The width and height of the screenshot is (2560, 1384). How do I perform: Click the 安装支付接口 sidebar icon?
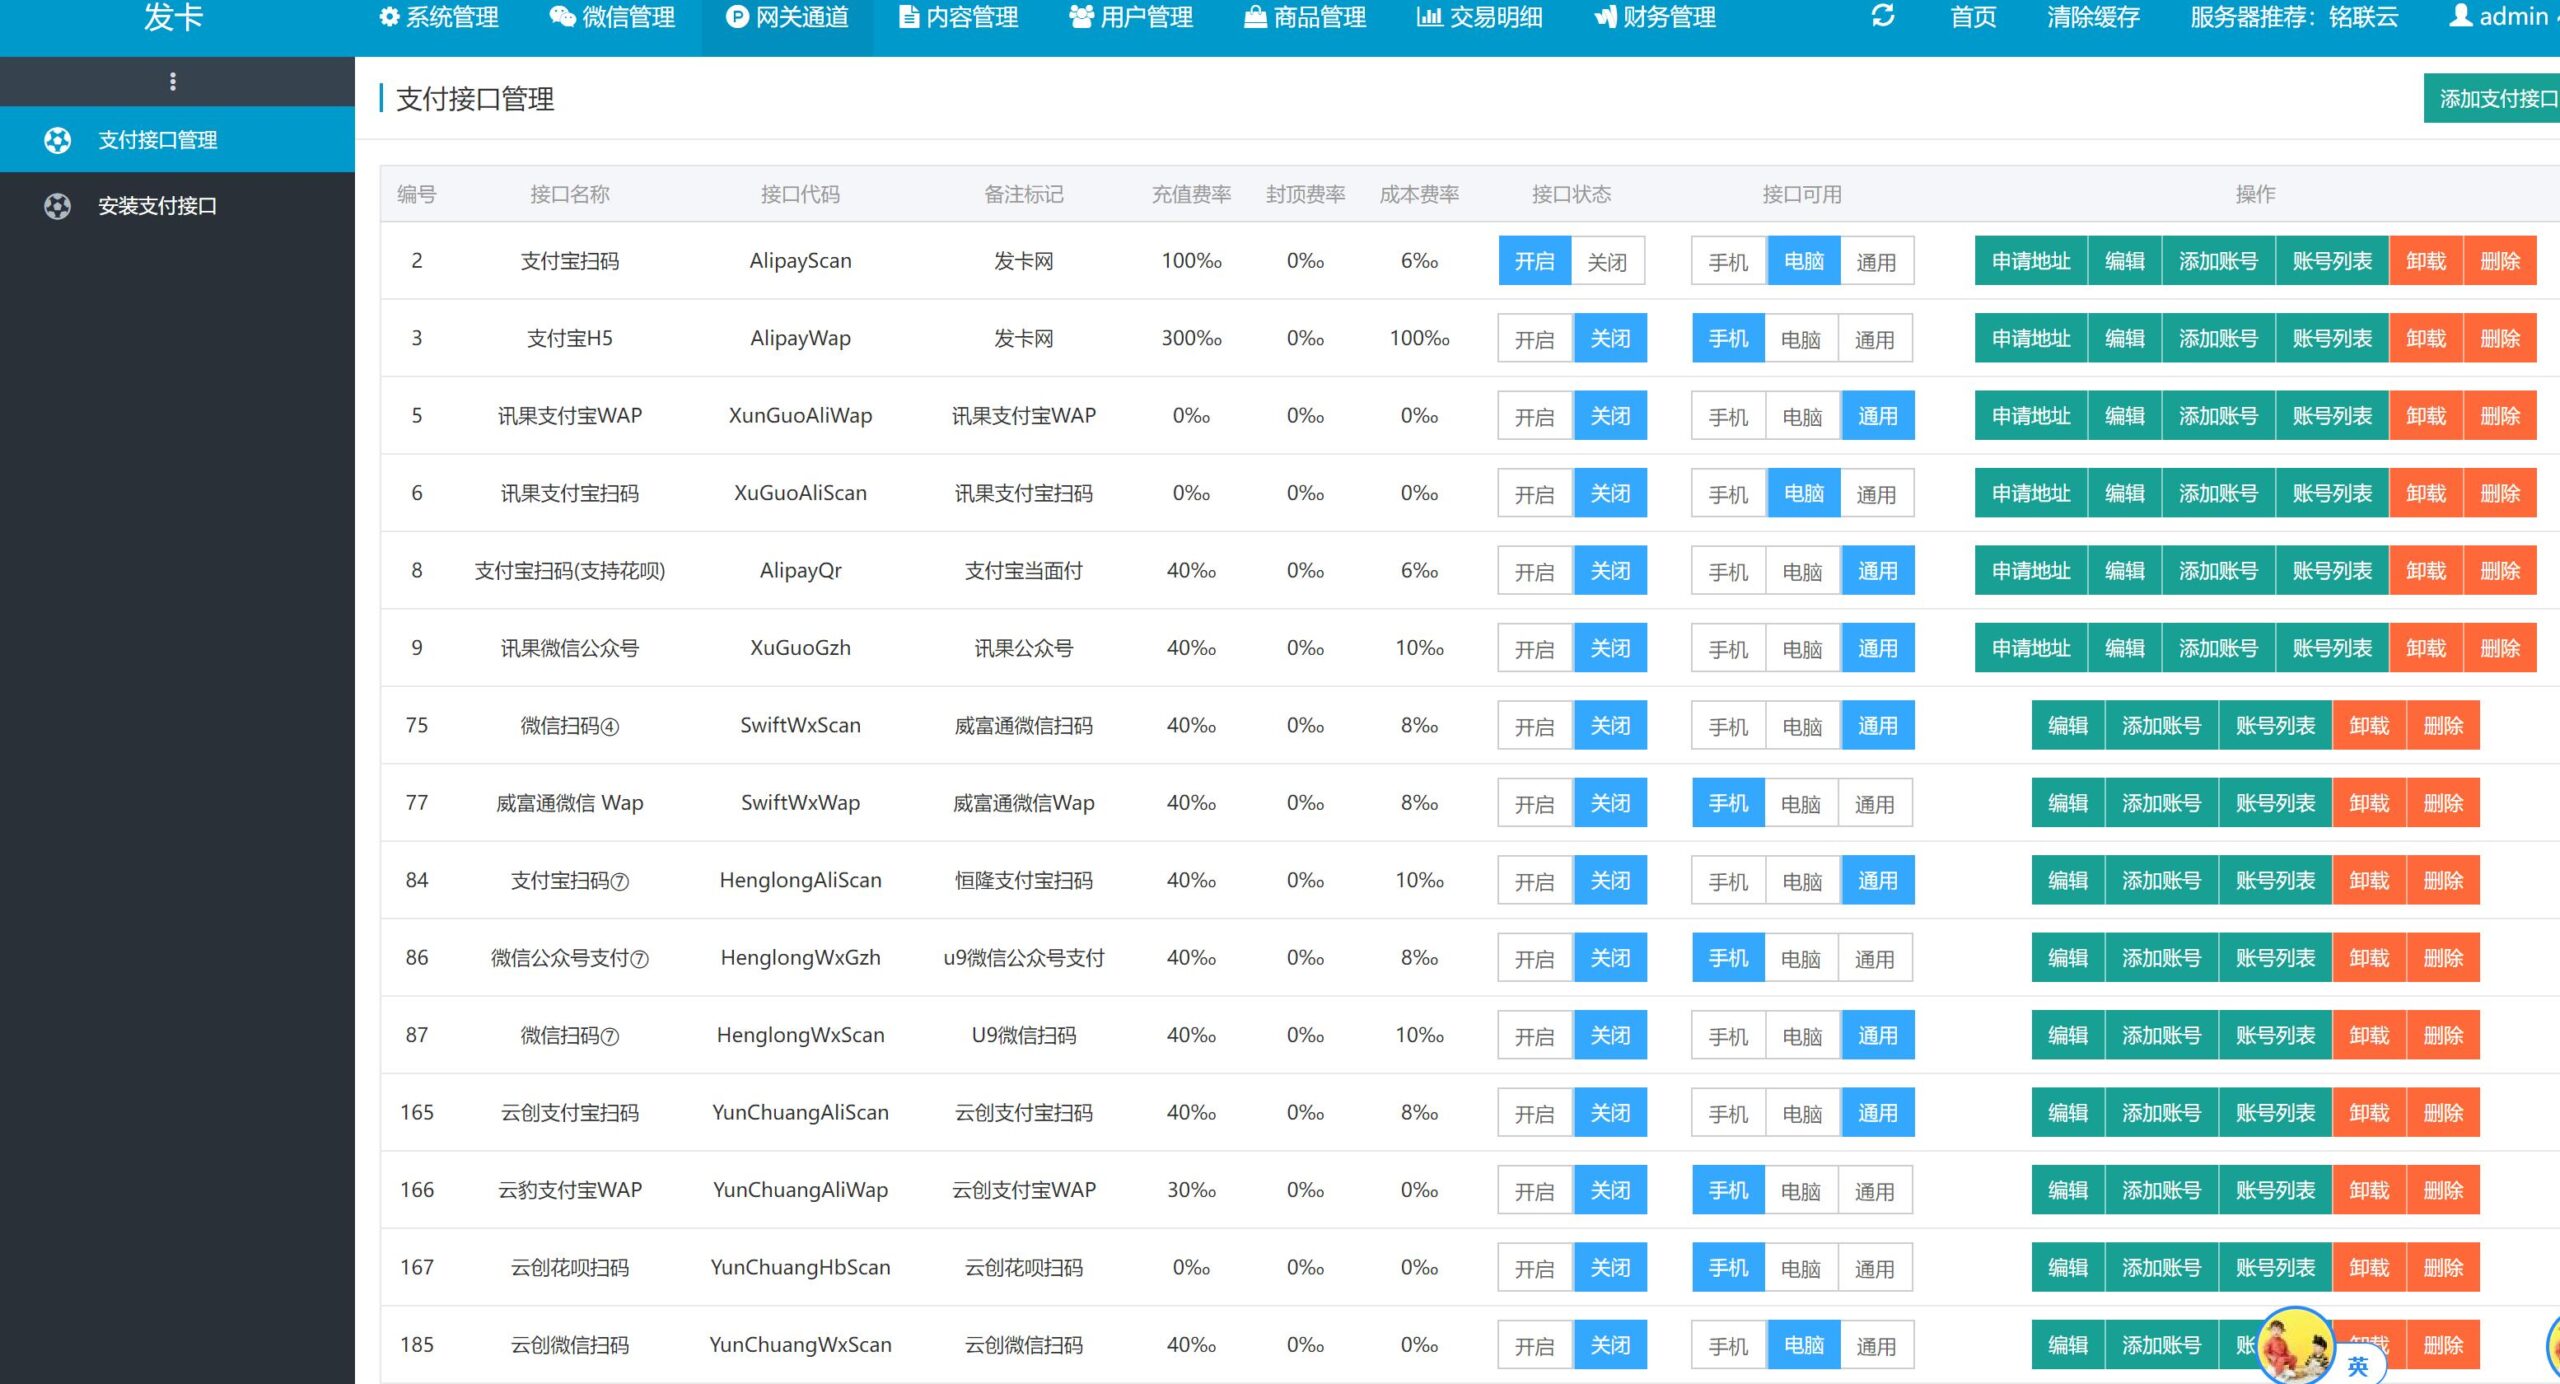(57, 206)
